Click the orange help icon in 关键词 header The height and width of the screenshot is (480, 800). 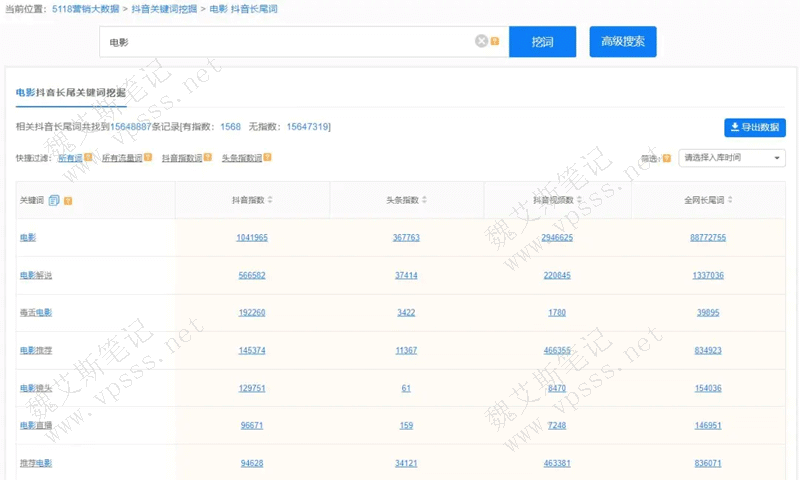coord(68,201)
